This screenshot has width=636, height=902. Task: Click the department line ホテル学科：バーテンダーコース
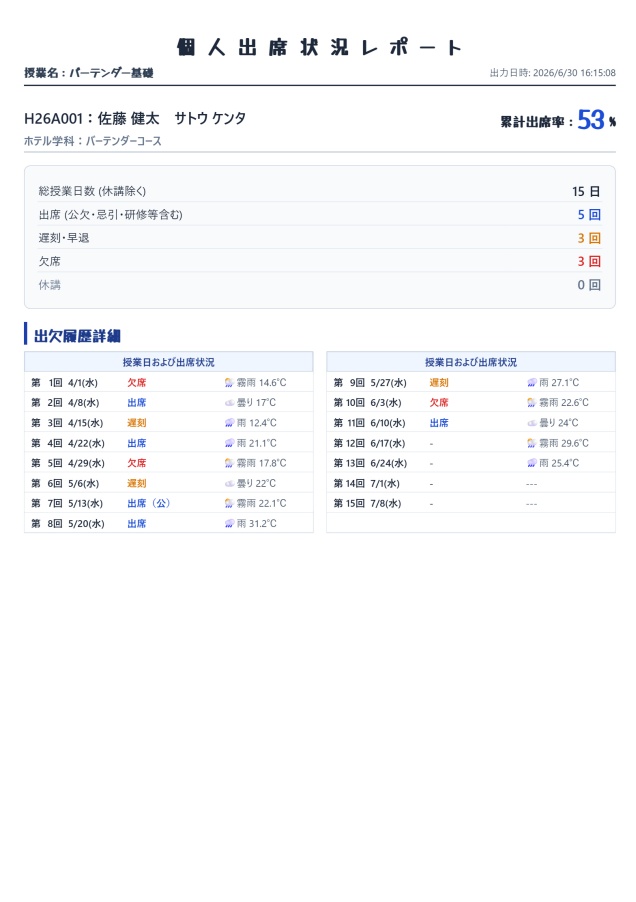point(93,141)
